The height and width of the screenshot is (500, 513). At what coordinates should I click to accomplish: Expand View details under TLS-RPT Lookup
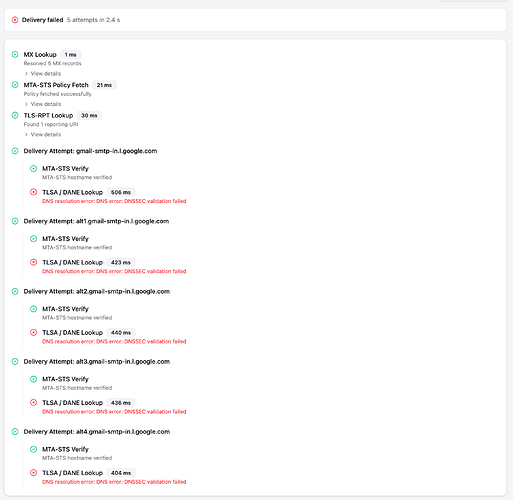(43, 135)
